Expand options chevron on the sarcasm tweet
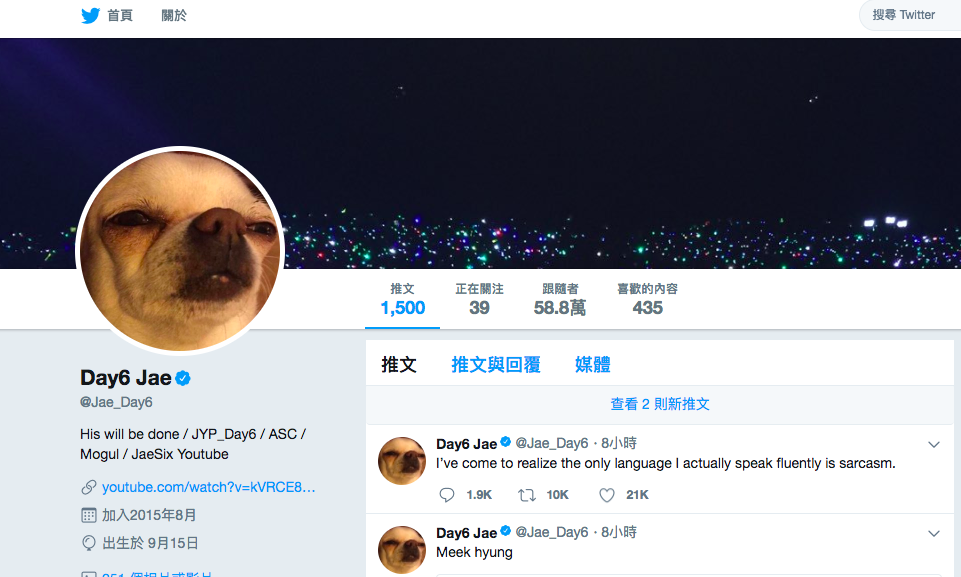Viewport: 961px width, 577px height. click(933, 445)
